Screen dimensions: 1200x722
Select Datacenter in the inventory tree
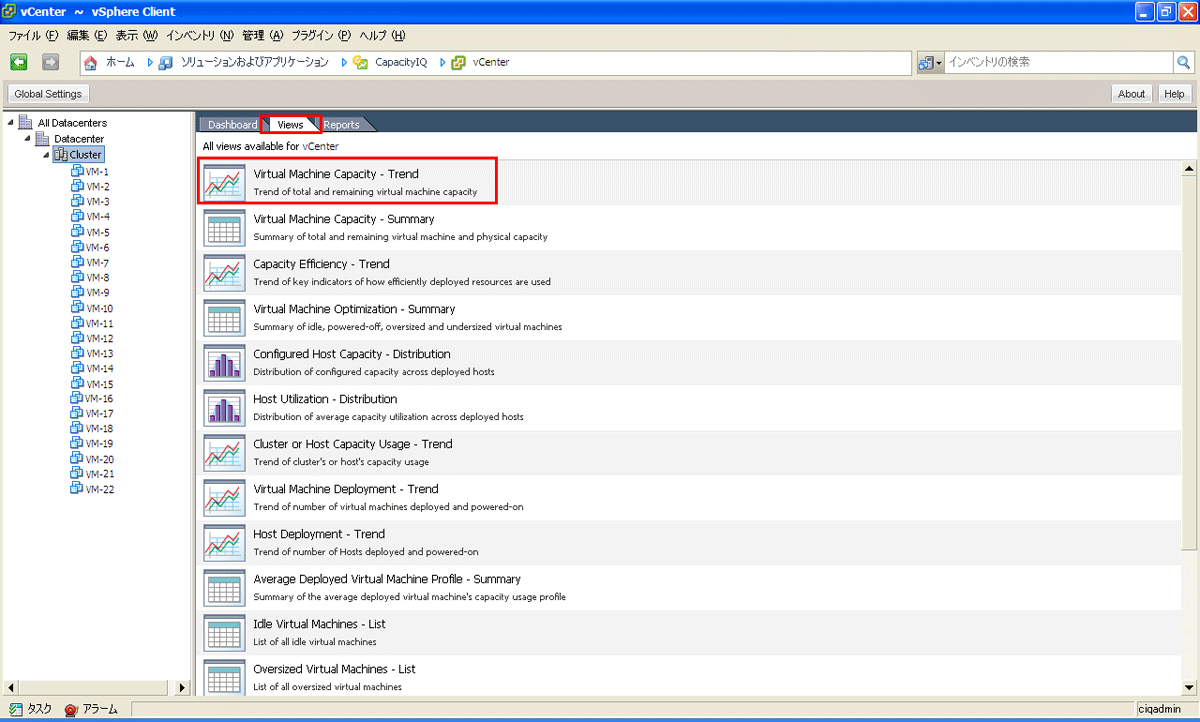click(79, 139)
